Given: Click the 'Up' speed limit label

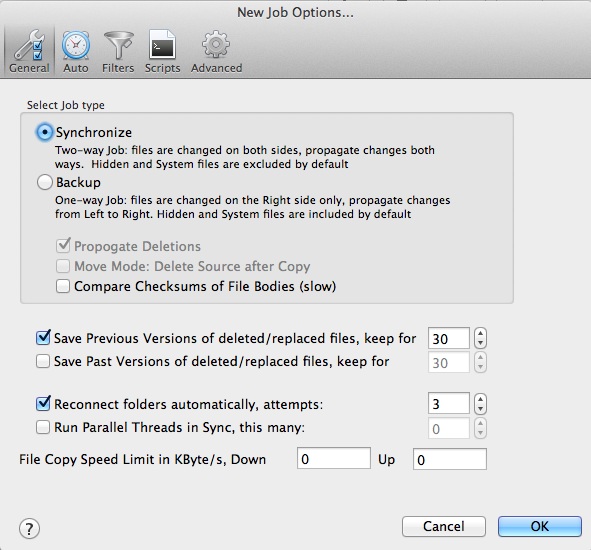Looking at the screenshot, I should [386, 460].
